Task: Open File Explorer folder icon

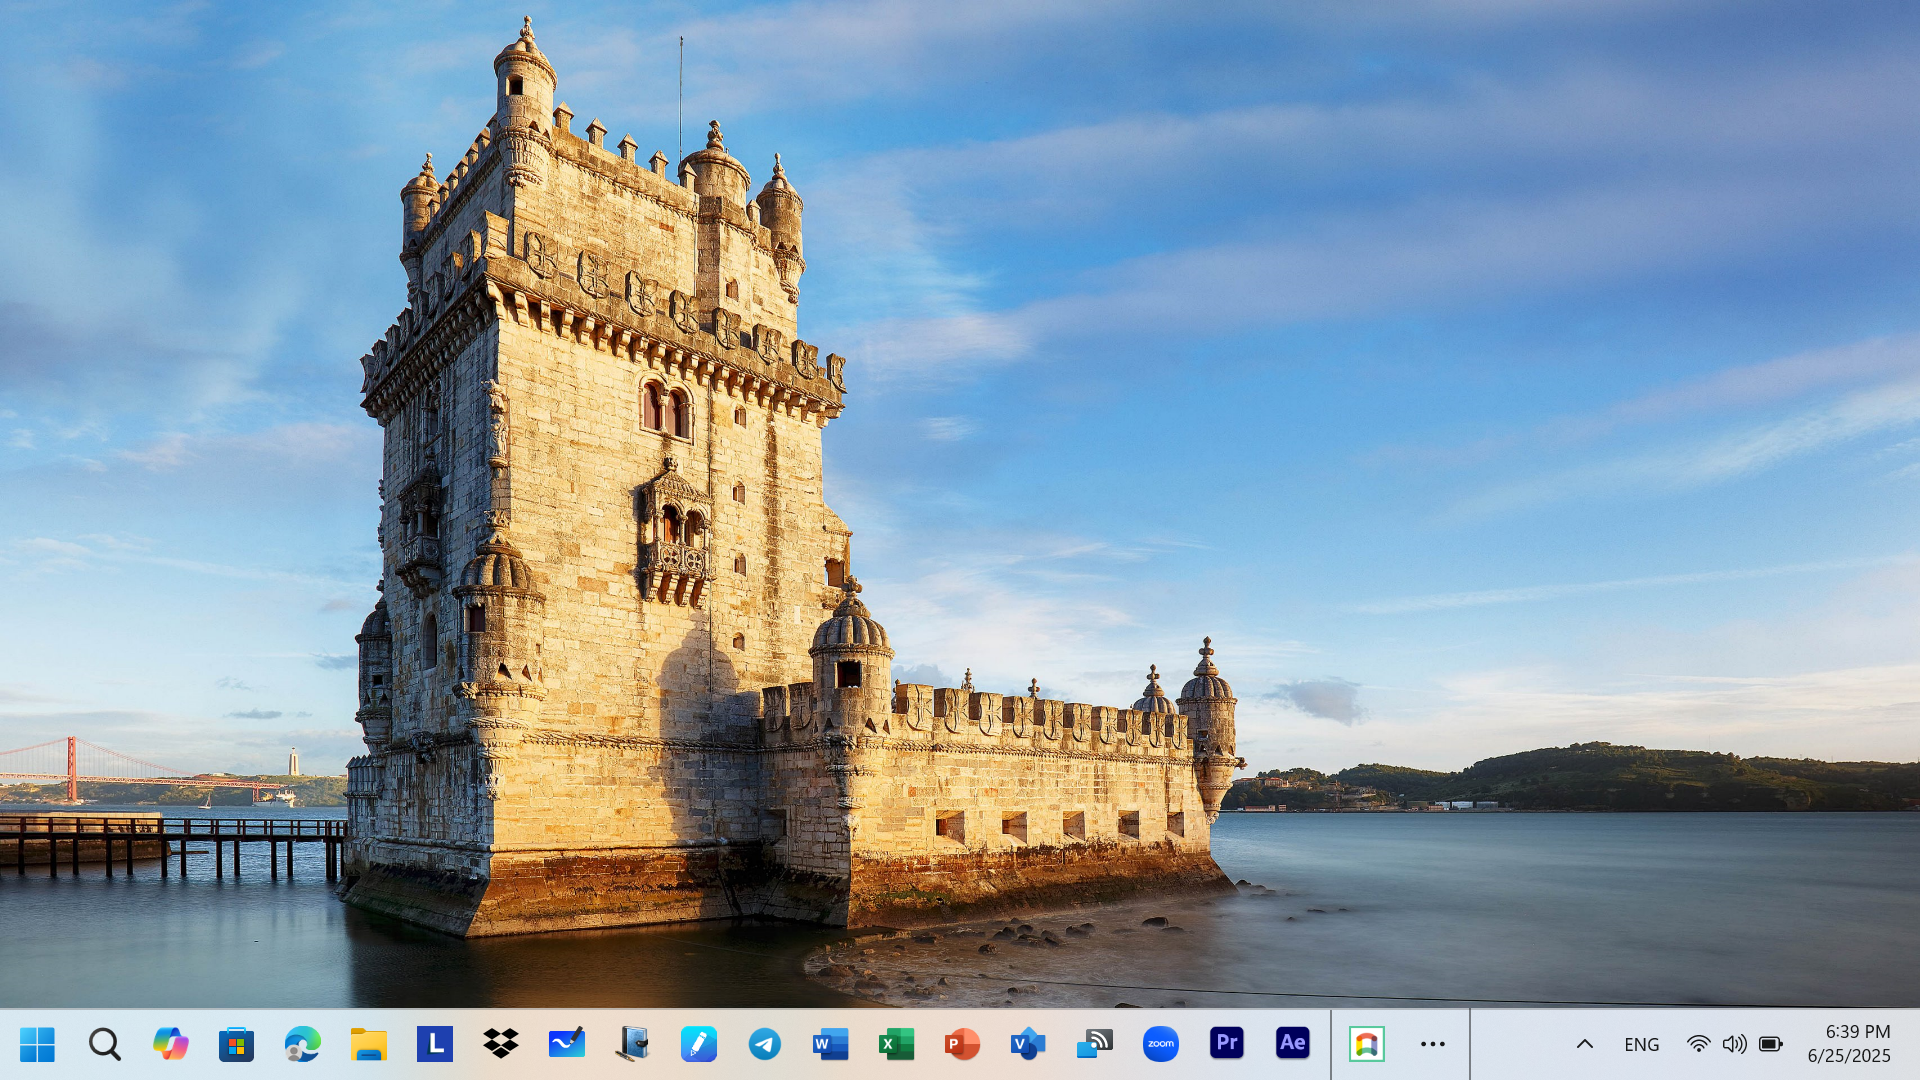Action: pos(368,1044)
